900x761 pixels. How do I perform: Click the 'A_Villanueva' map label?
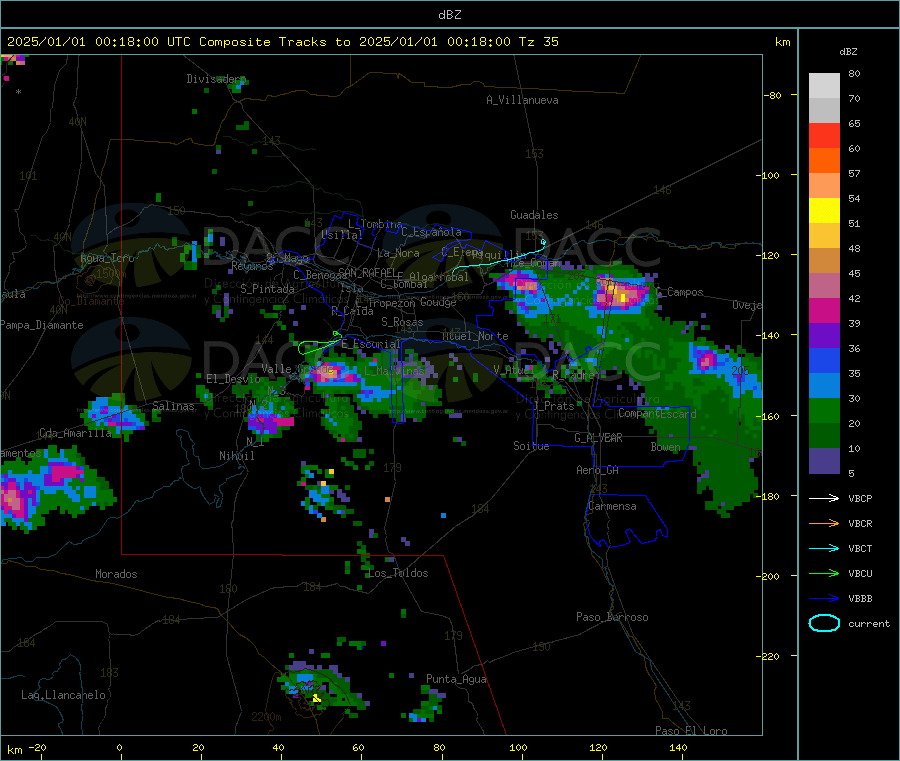(x=522, y=100)
